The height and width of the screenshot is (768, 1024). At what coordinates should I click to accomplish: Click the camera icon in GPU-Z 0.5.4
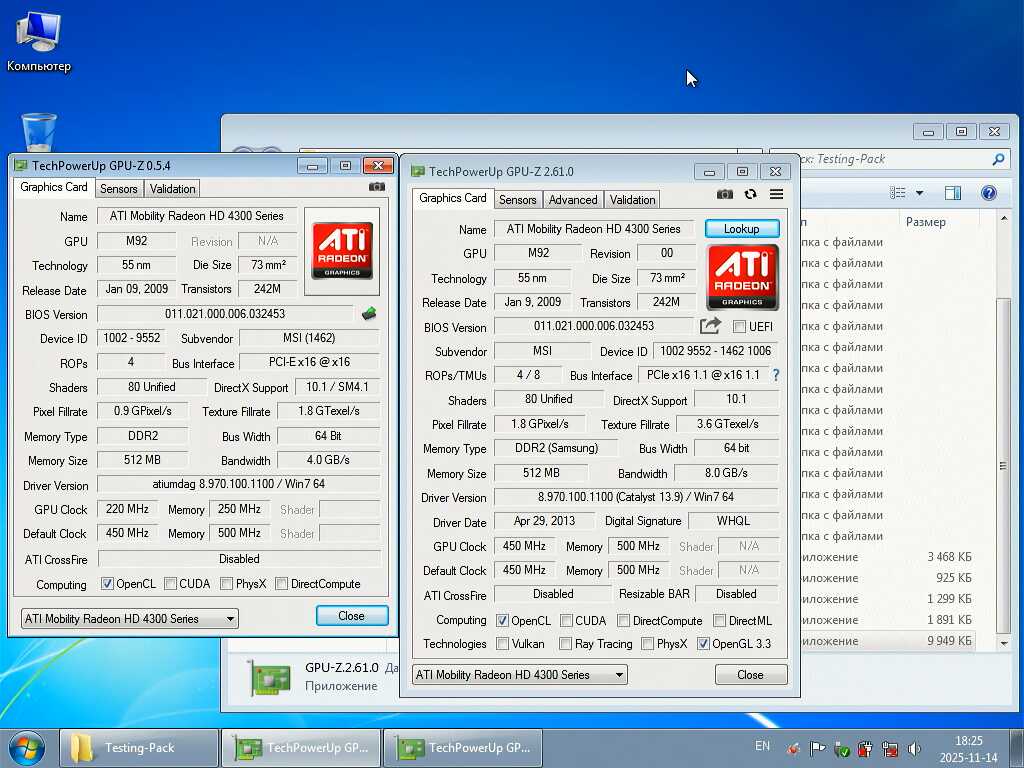[x=377, y=187]
